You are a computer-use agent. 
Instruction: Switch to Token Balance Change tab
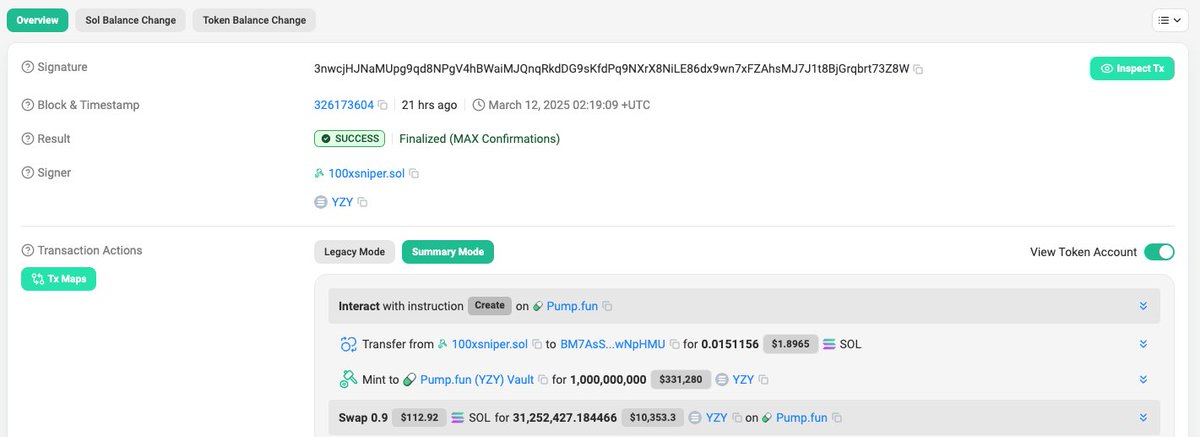(x=254, y=20)
